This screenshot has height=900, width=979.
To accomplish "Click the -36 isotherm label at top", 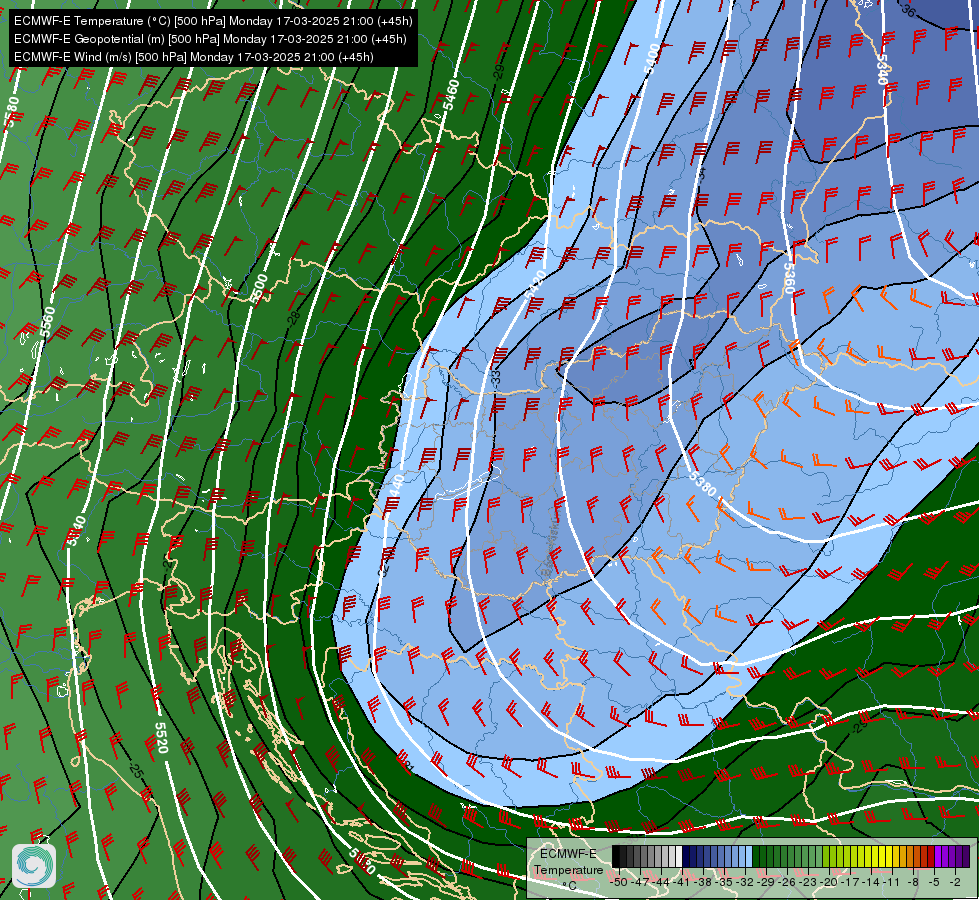I will click(x=908, y=11).
